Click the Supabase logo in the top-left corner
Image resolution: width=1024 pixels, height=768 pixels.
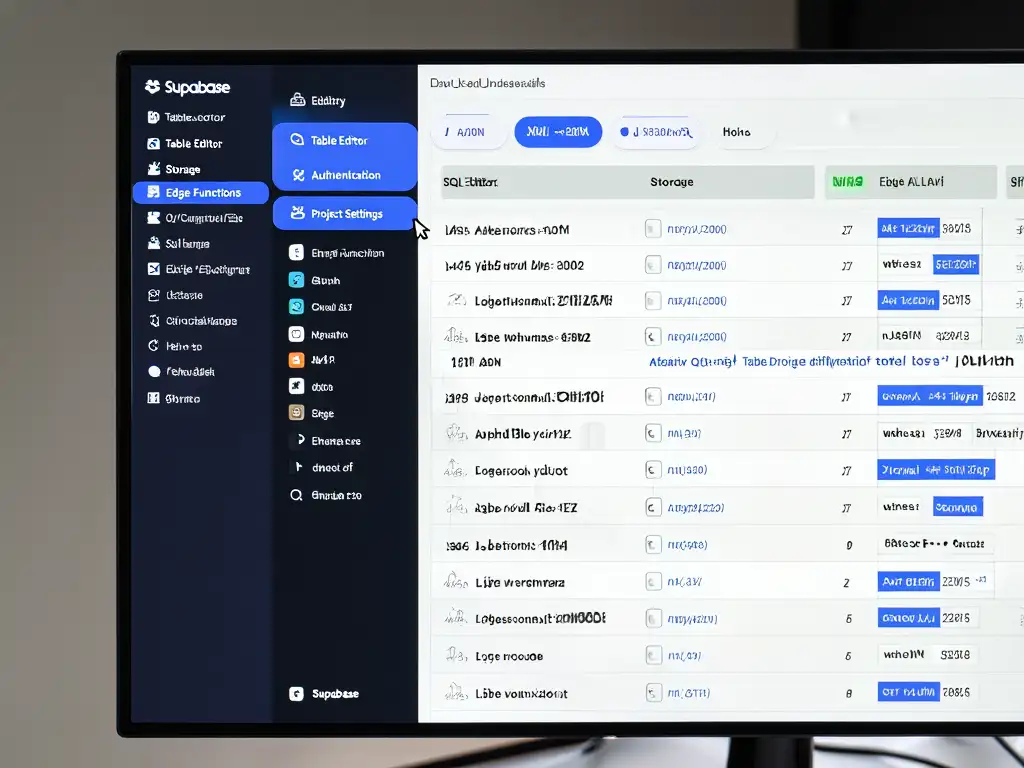point(187,87)
